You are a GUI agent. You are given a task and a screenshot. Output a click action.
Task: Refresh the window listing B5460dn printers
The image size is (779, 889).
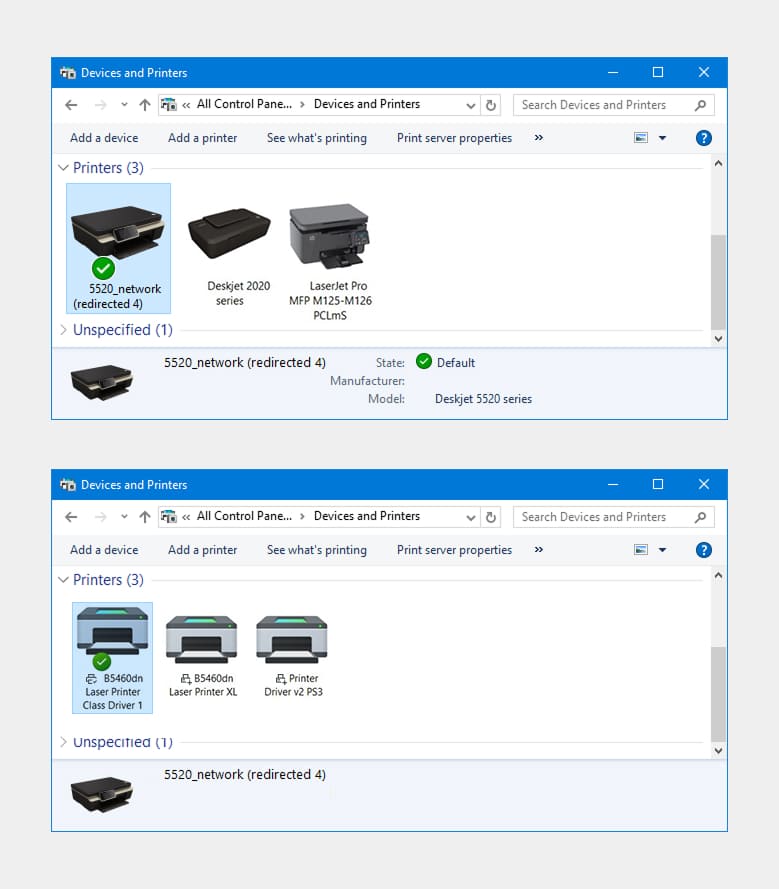click(491, 517)
